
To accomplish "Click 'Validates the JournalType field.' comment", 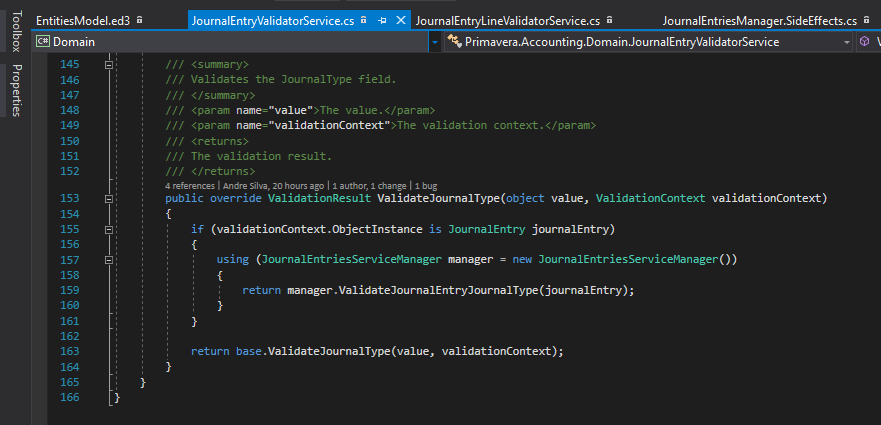I will pos(293,80).
